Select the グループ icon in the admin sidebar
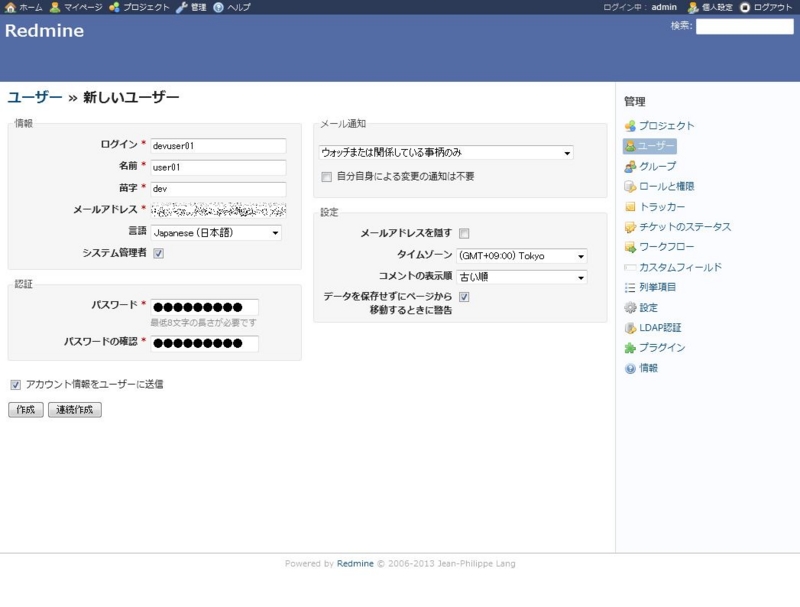 click(x=659, y=166)
